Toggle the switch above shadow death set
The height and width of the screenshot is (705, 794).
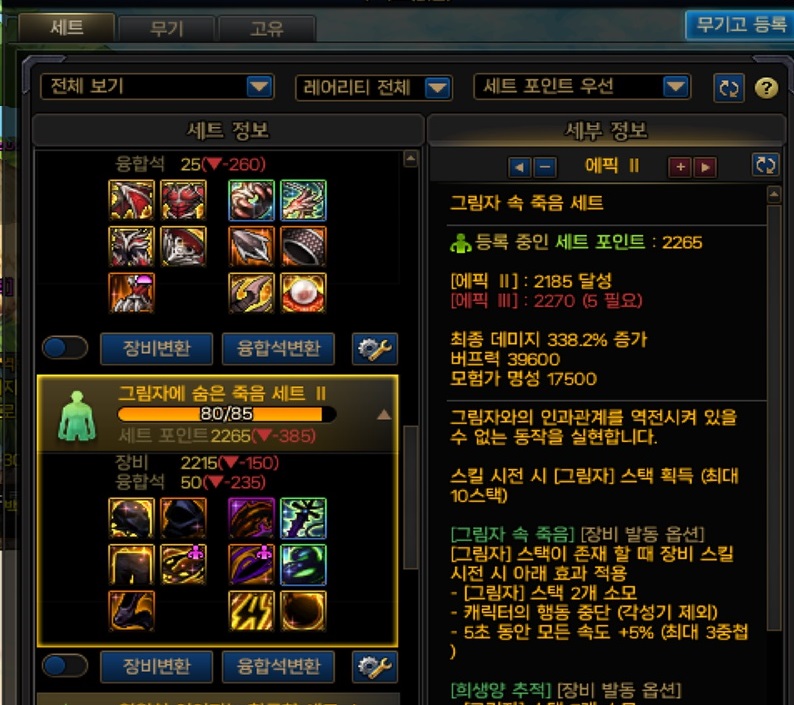(x=65, y=348)
